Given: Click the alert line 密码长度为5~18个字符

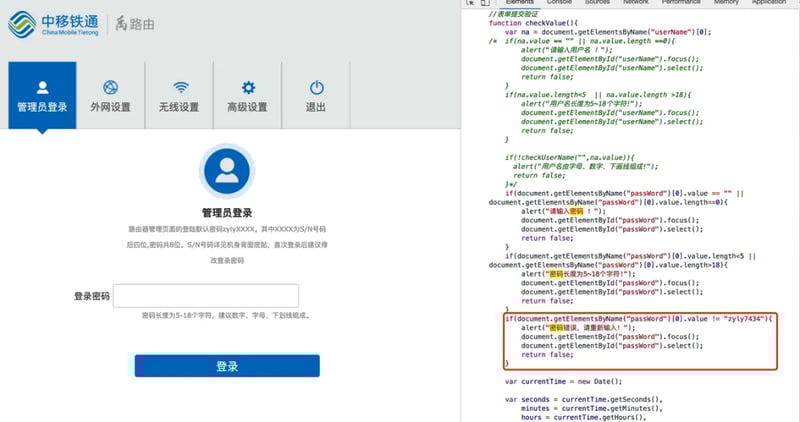Looking at the screenshot, I should coord(578,274).
